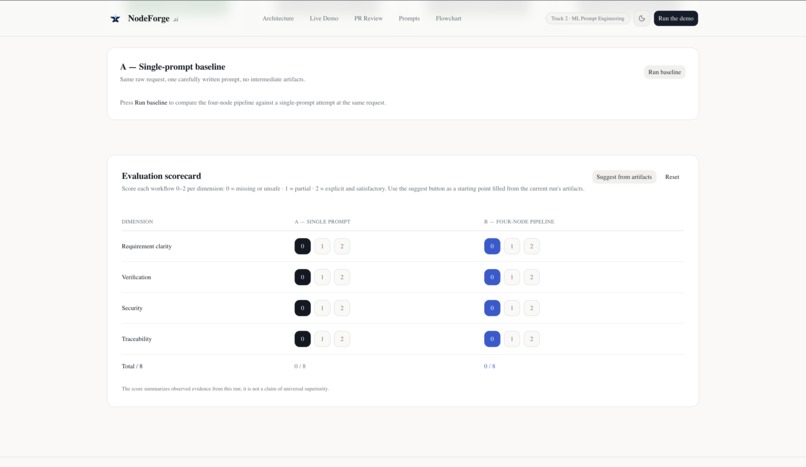Click the NodeForge brand name
806x467 pixels.
[x=149, y=18]
